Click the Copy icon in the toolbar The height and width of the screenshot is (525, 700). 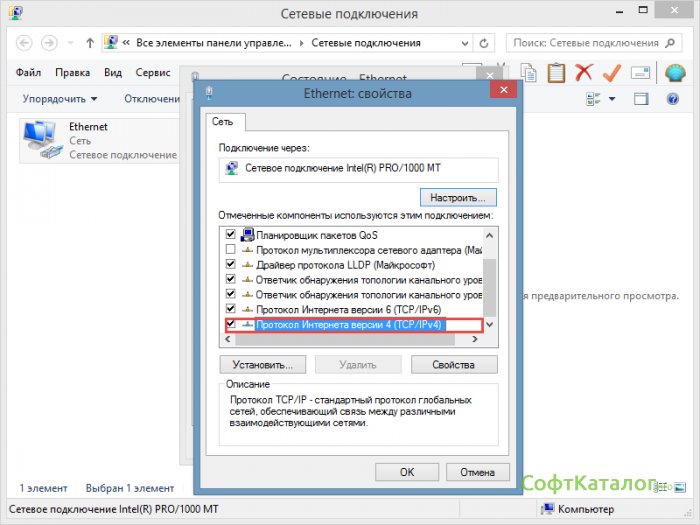coord(529,73)
